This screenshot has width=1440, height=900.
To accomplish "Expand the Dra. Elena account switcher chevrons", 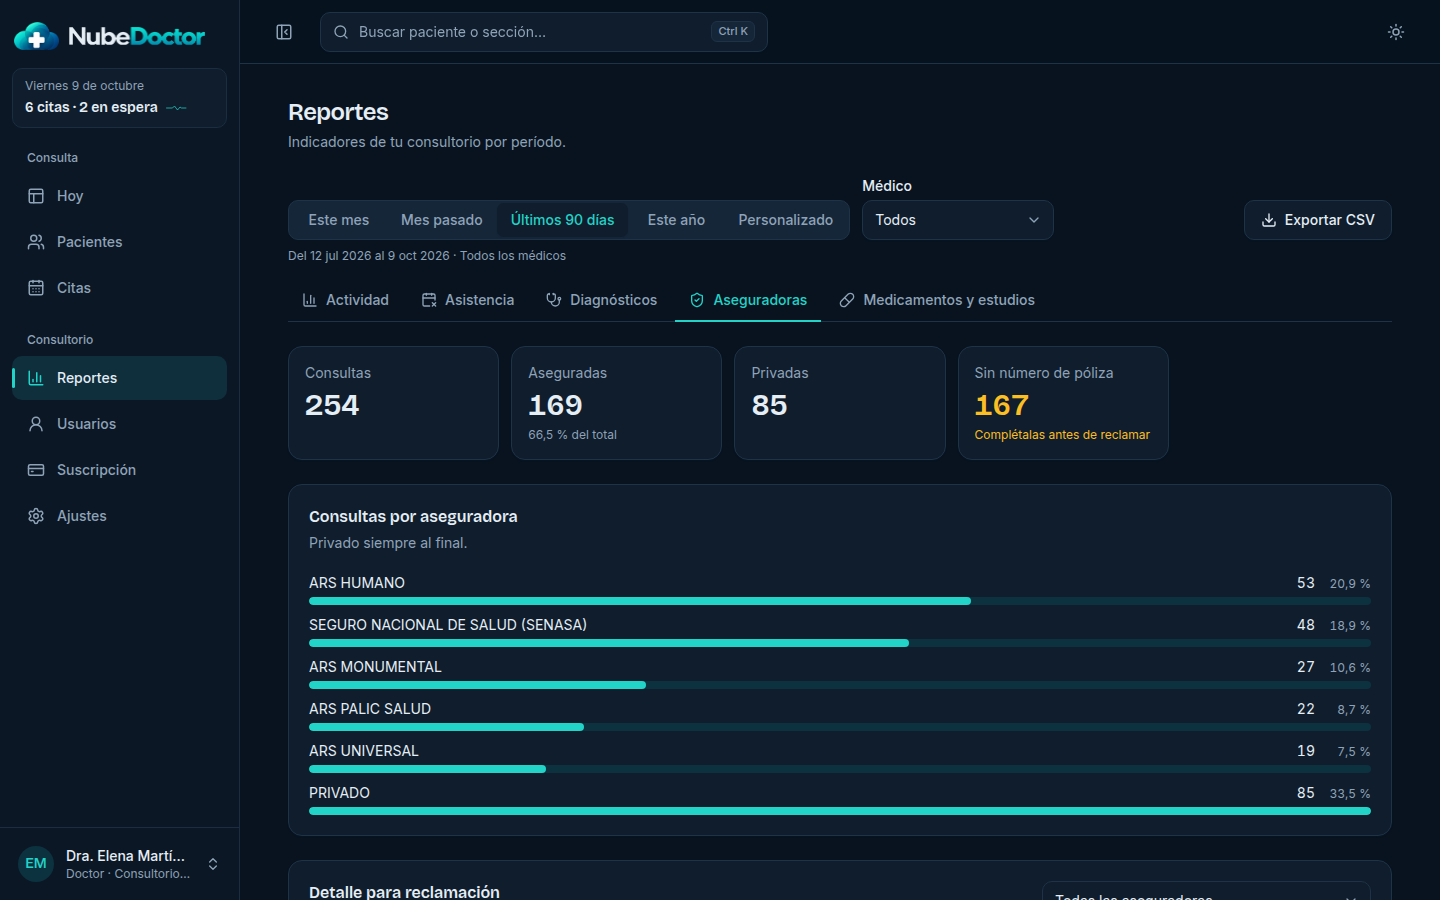I will [x=213, y=864].
